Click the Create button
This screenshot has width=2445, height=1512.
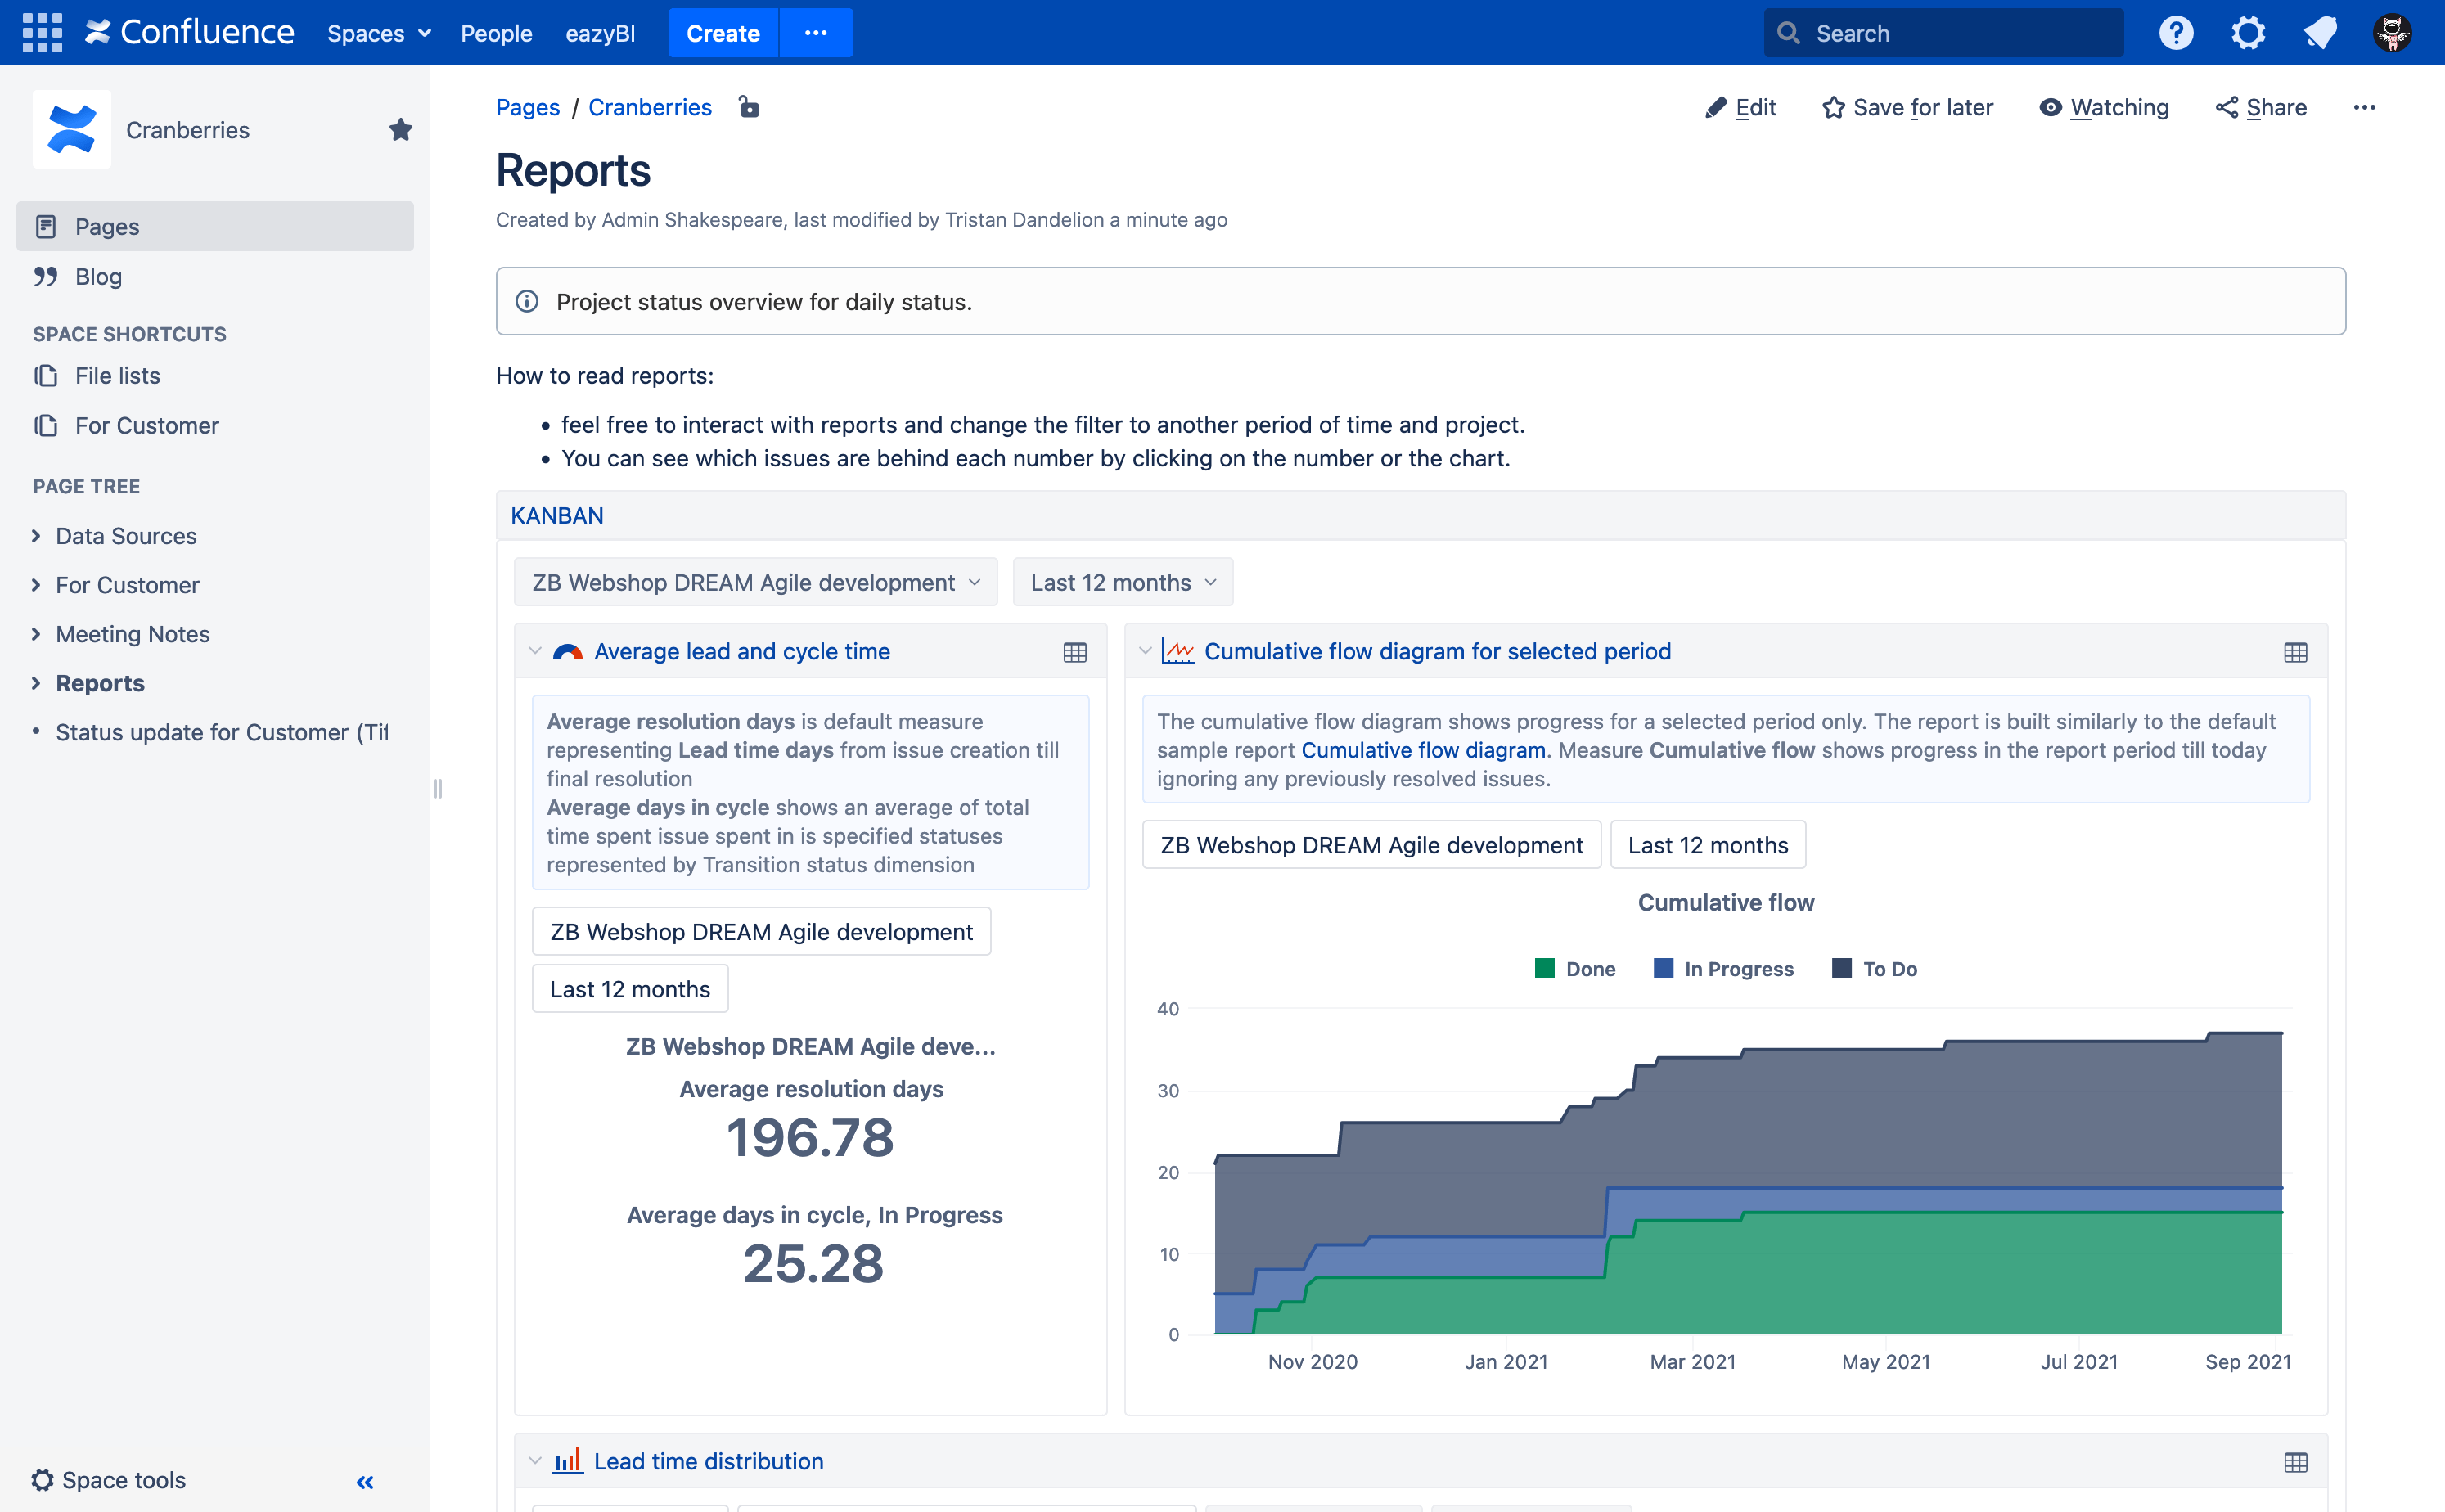click(x=722, y=33)
